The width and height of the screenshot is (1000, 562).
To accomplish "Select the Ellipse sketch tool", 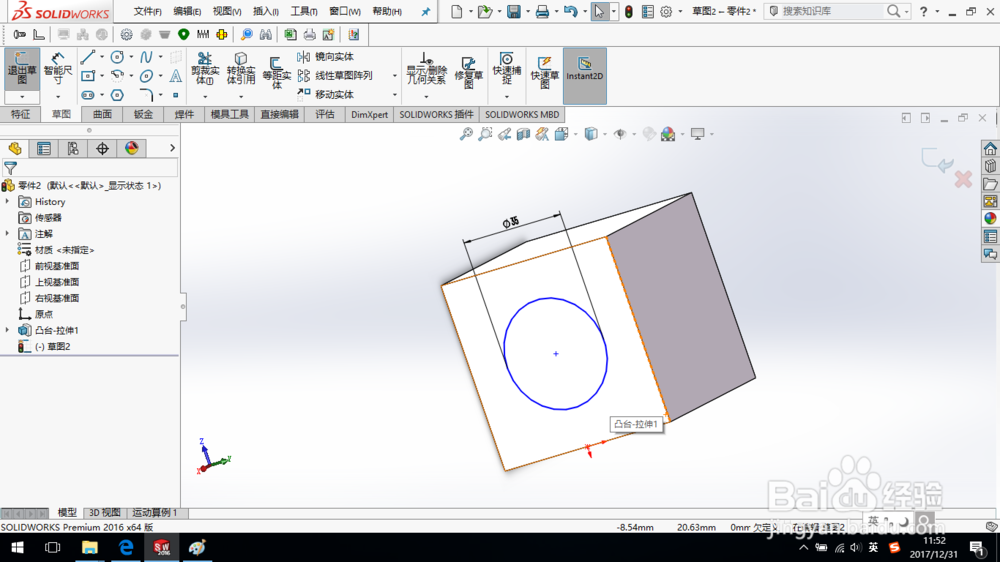I will (x=146, y=76).
